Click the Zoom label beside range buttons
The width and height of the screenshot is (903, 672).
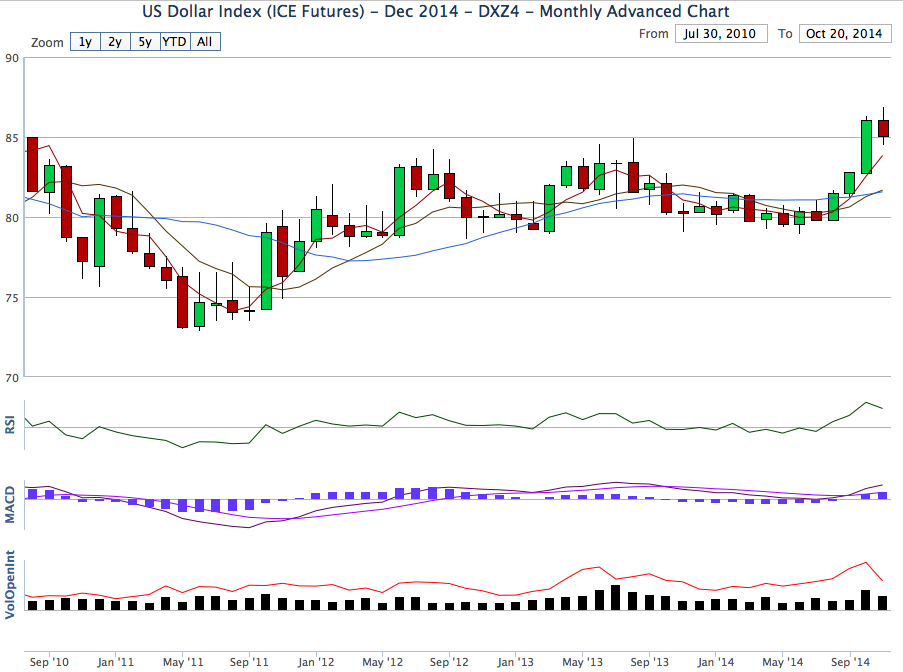pos(47,43)
